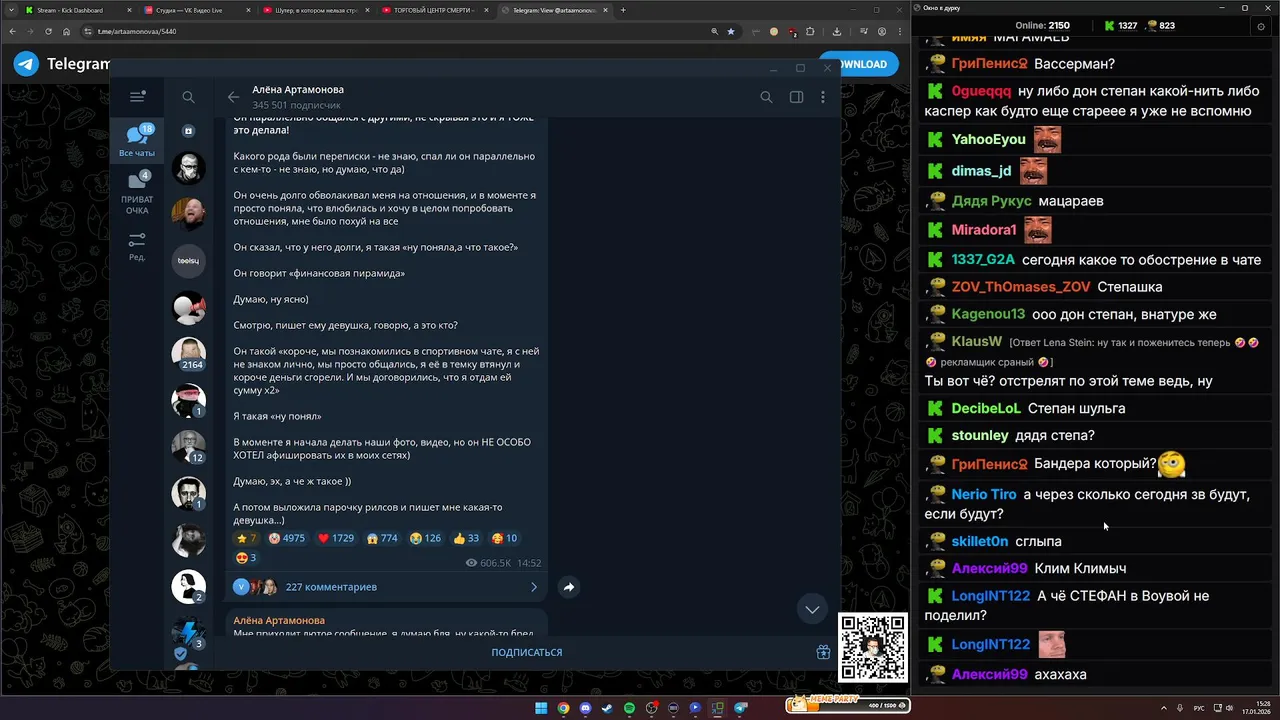Click the taskbar volume speaker icon

(x=1229, y=708)
